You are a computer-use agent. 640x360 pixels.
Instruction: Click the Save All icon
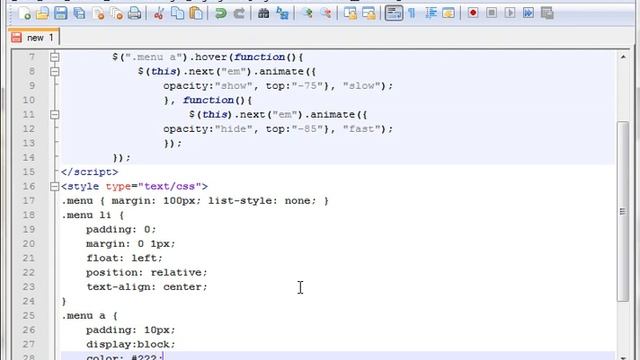click(79, 13)
